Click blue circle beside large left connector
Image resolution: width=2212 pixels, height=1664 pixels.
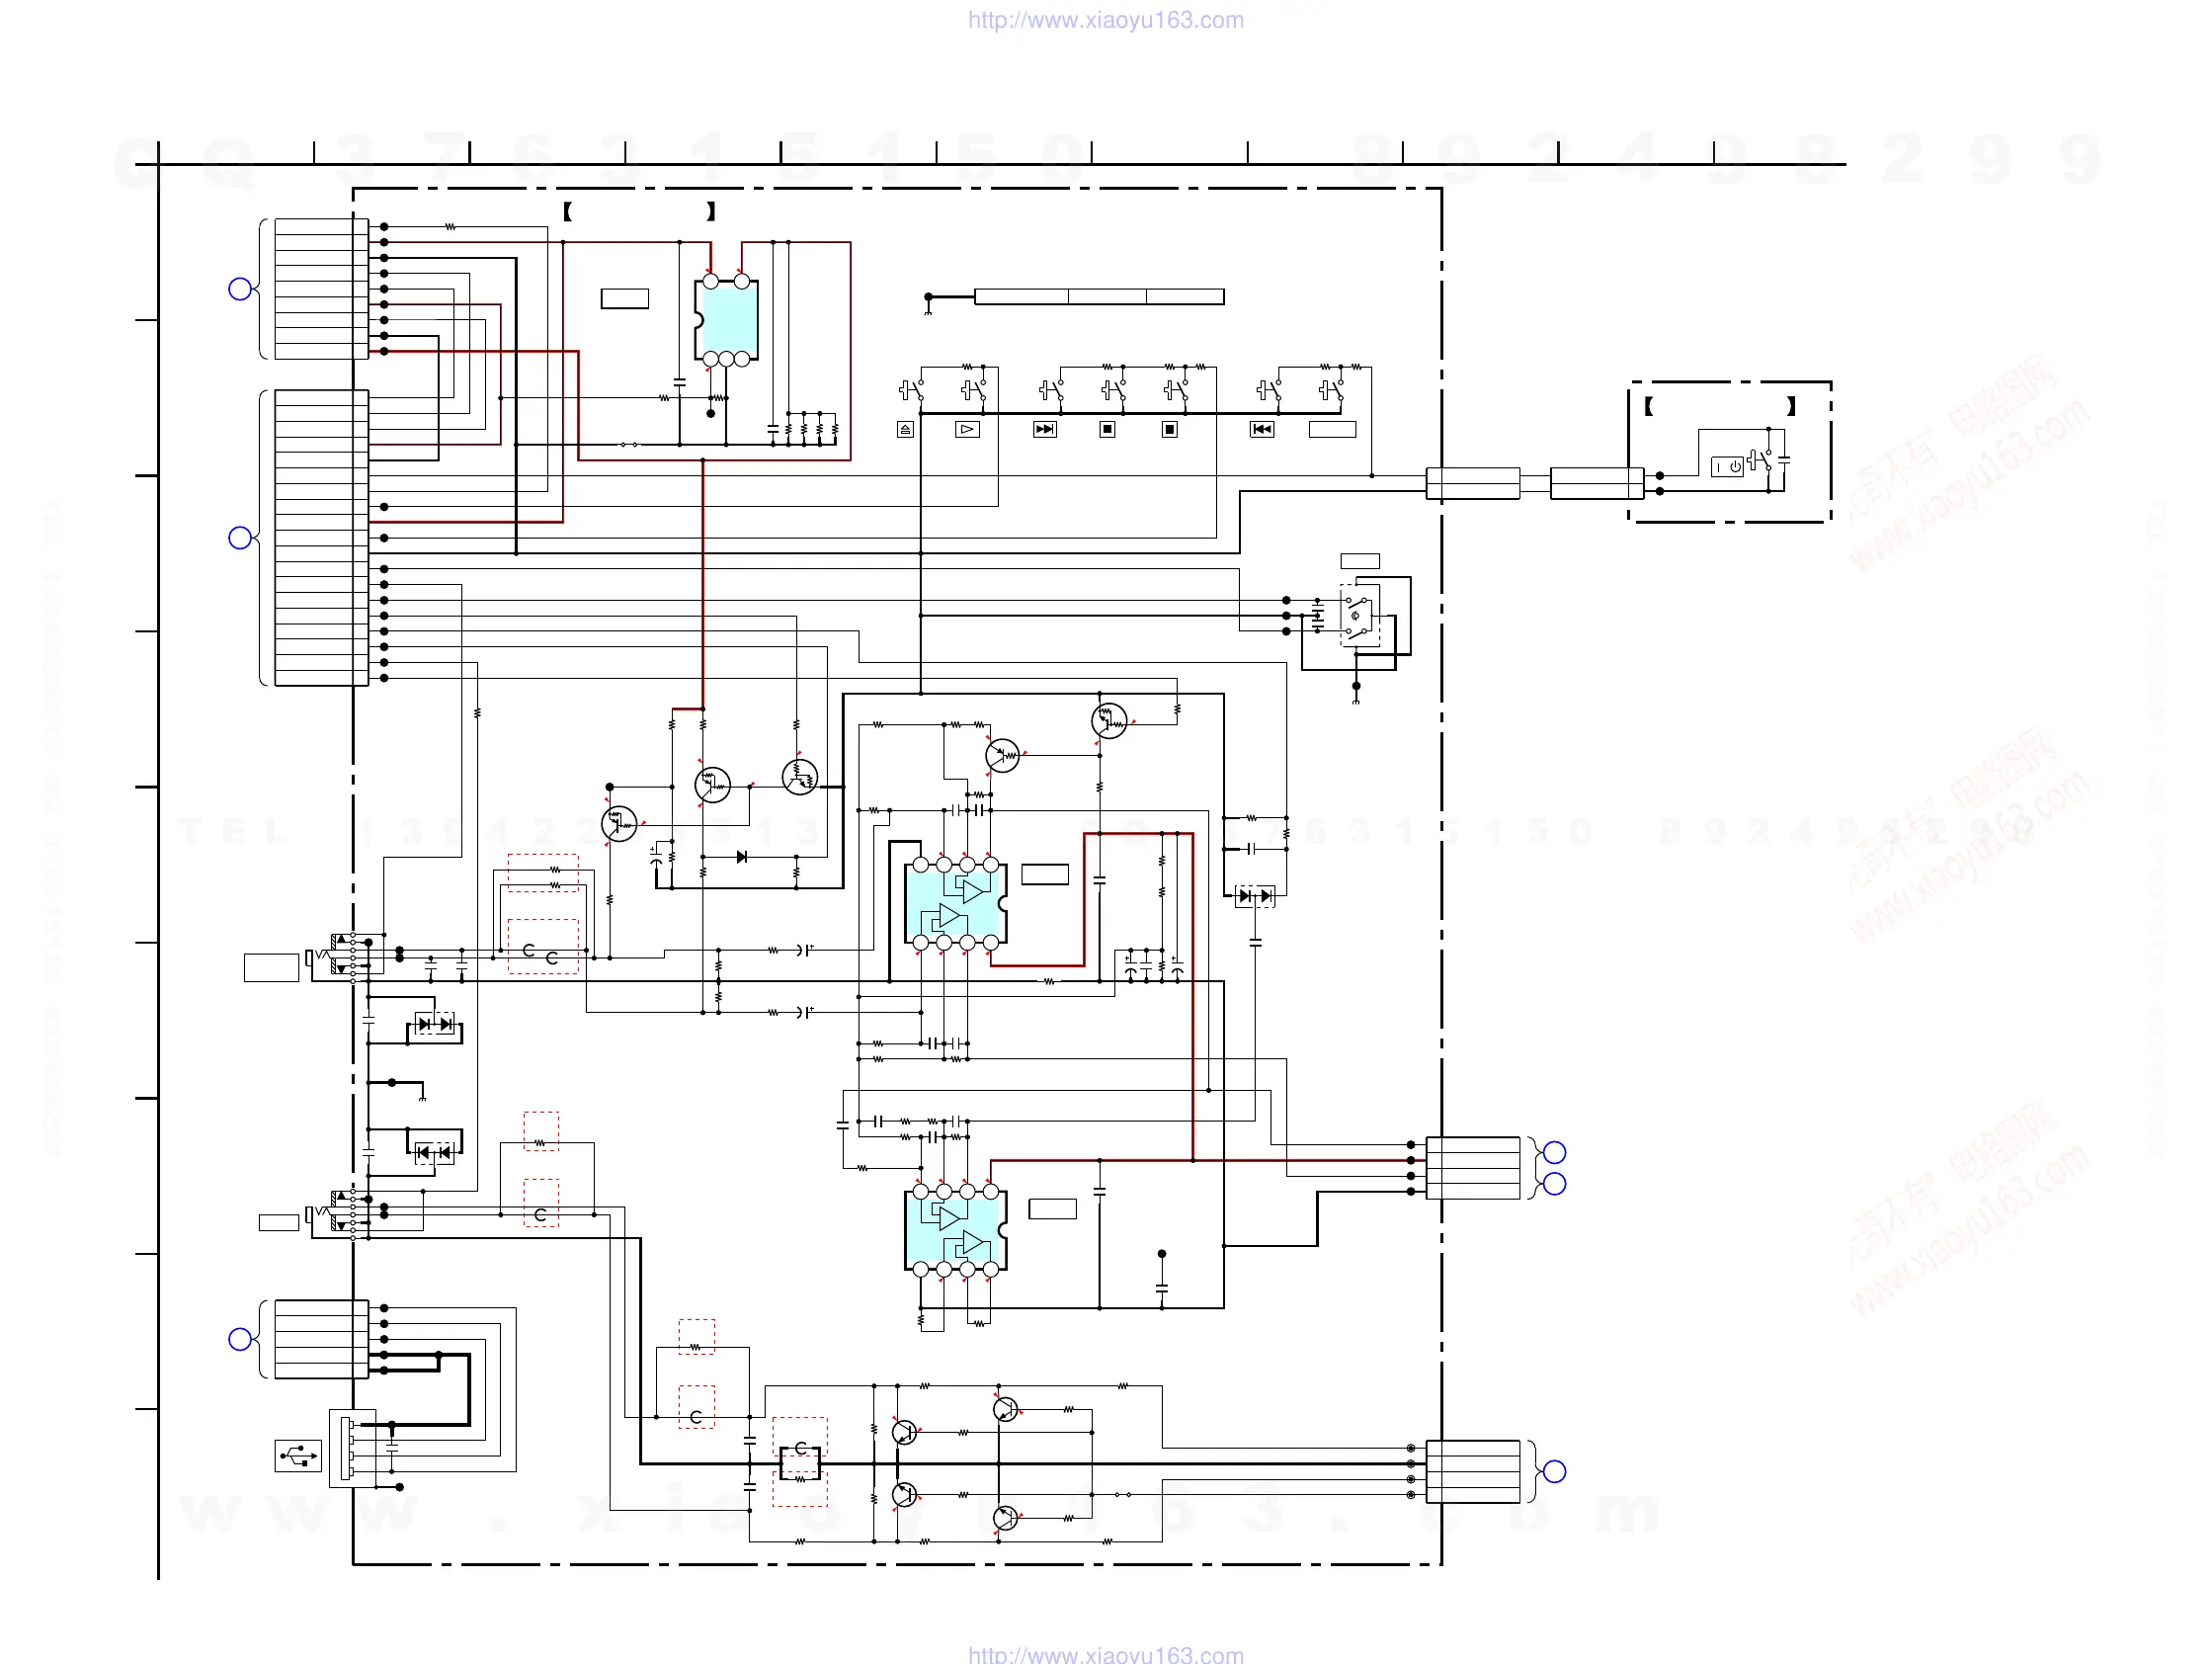(x=240, y=538)
